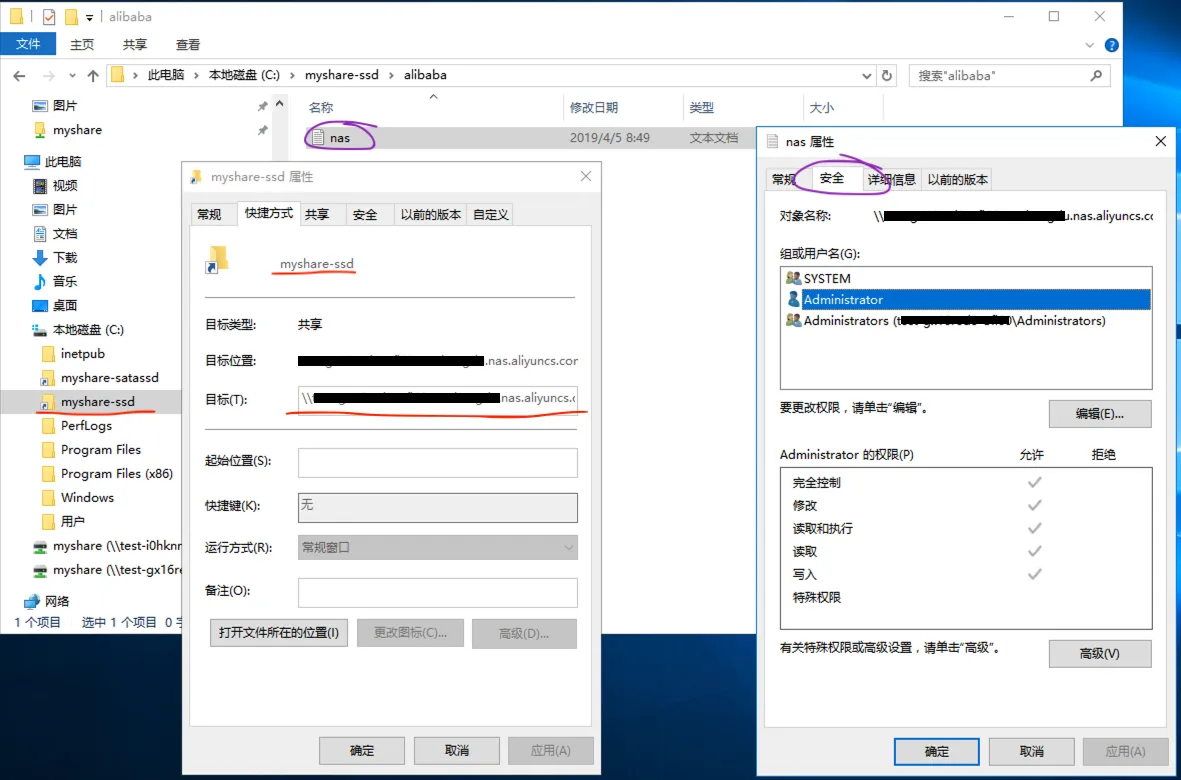Click the 编辑 button to change permissions
The image size is (1181, 780).
coord(1099,413)
